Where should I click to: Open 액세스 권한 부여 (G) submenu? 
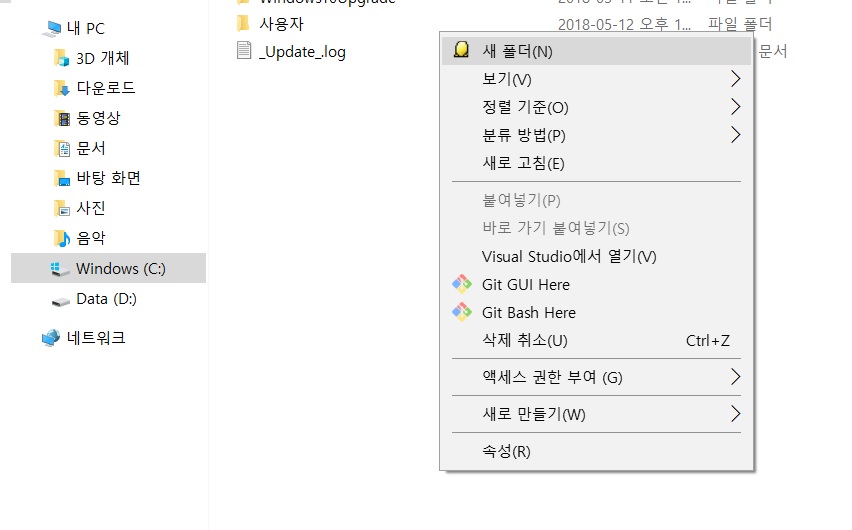click(596, 377)
